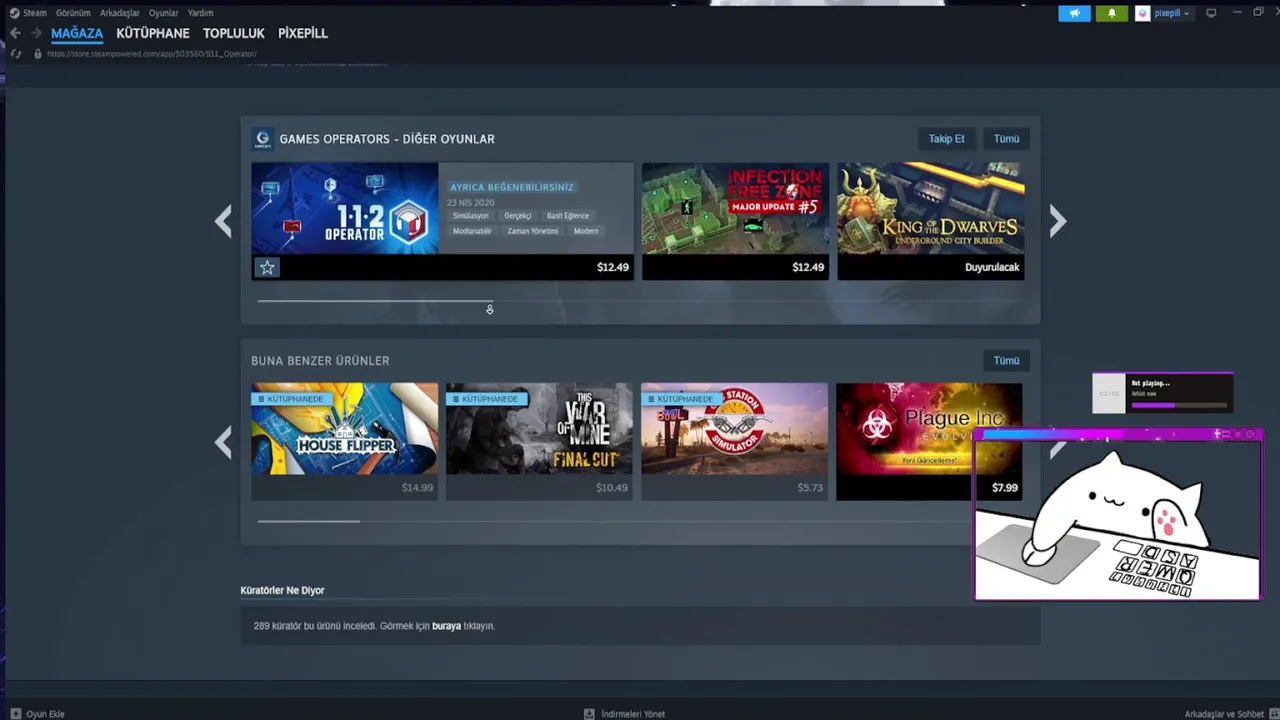
Task: Click the Games Operators developer logo
Action: [263, 139]
